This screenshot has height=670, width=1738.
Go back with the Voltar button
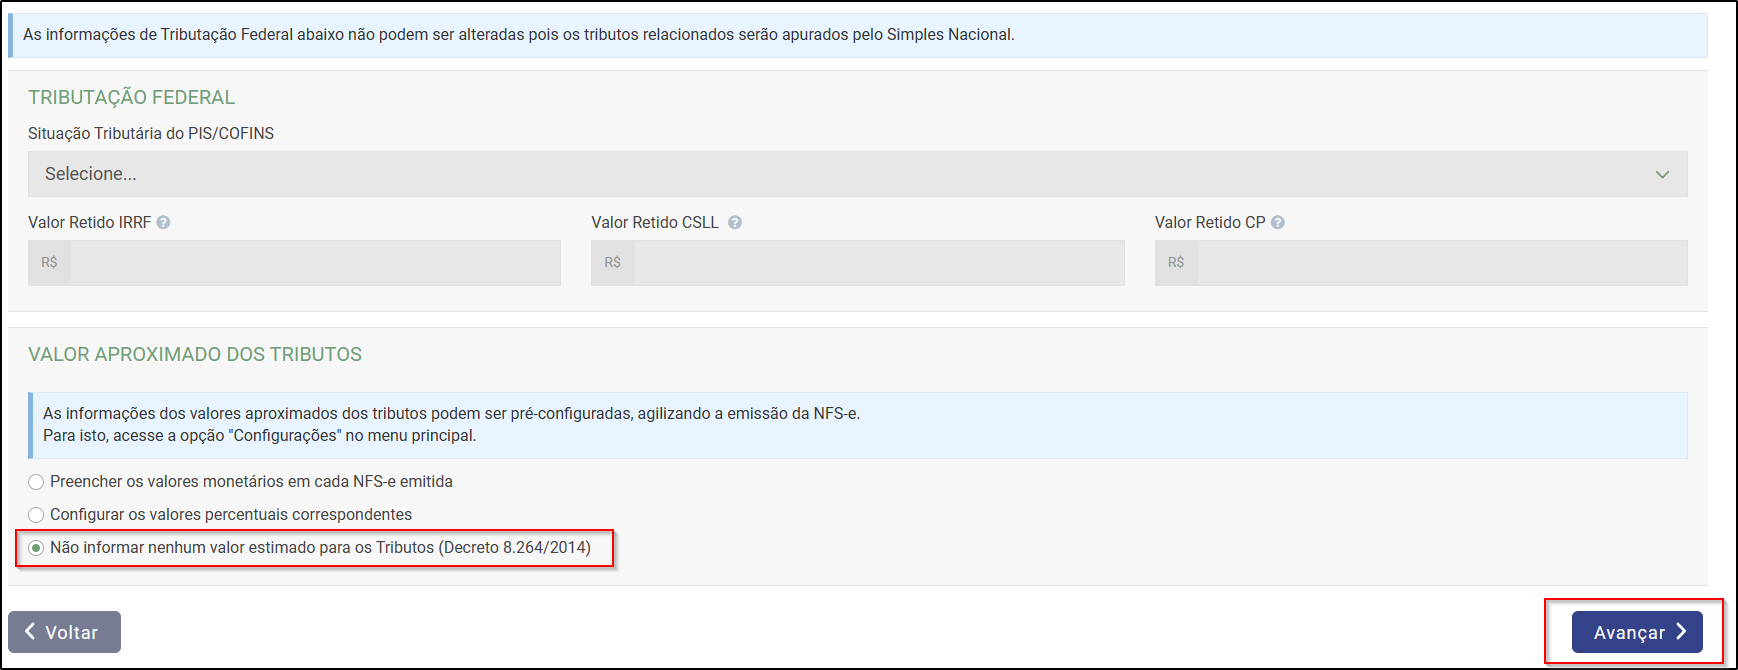tap(64, 632)
